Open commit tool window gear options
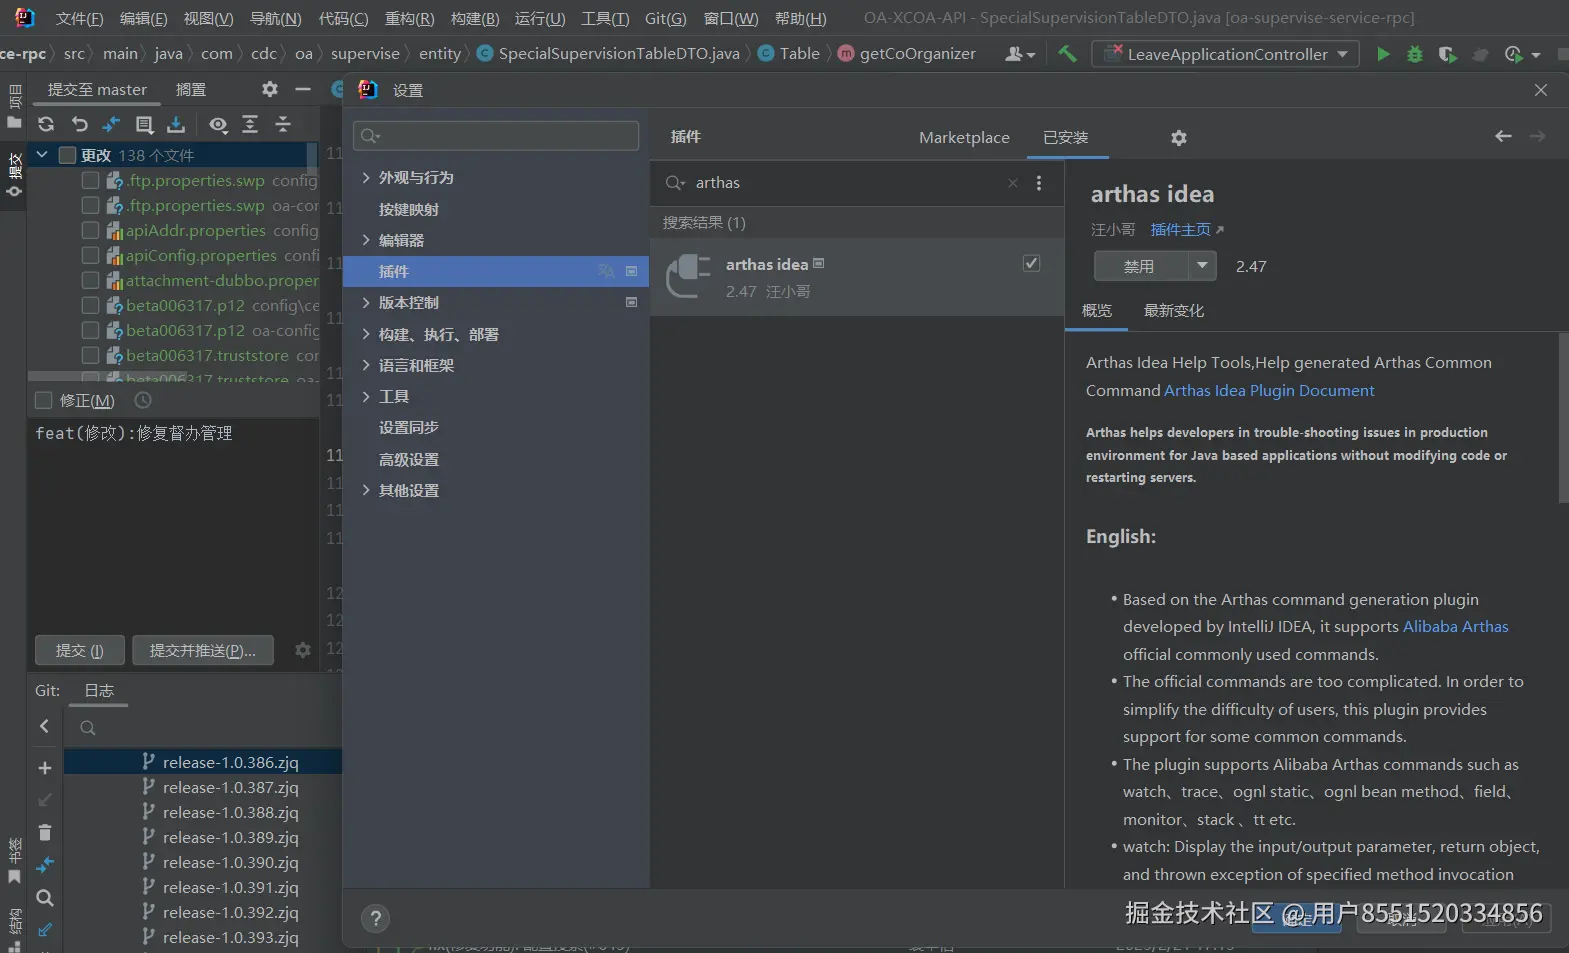 click(270, 89)
